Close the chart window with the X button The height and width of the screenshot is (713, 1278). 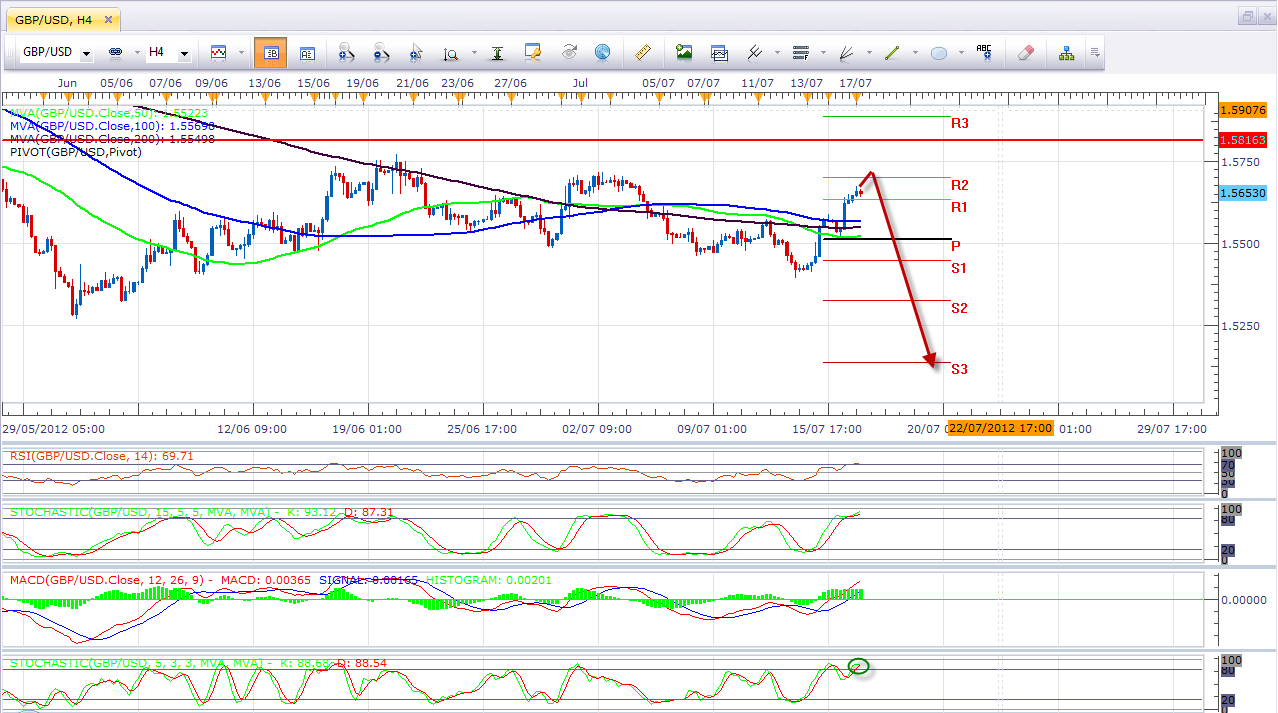1265,16
